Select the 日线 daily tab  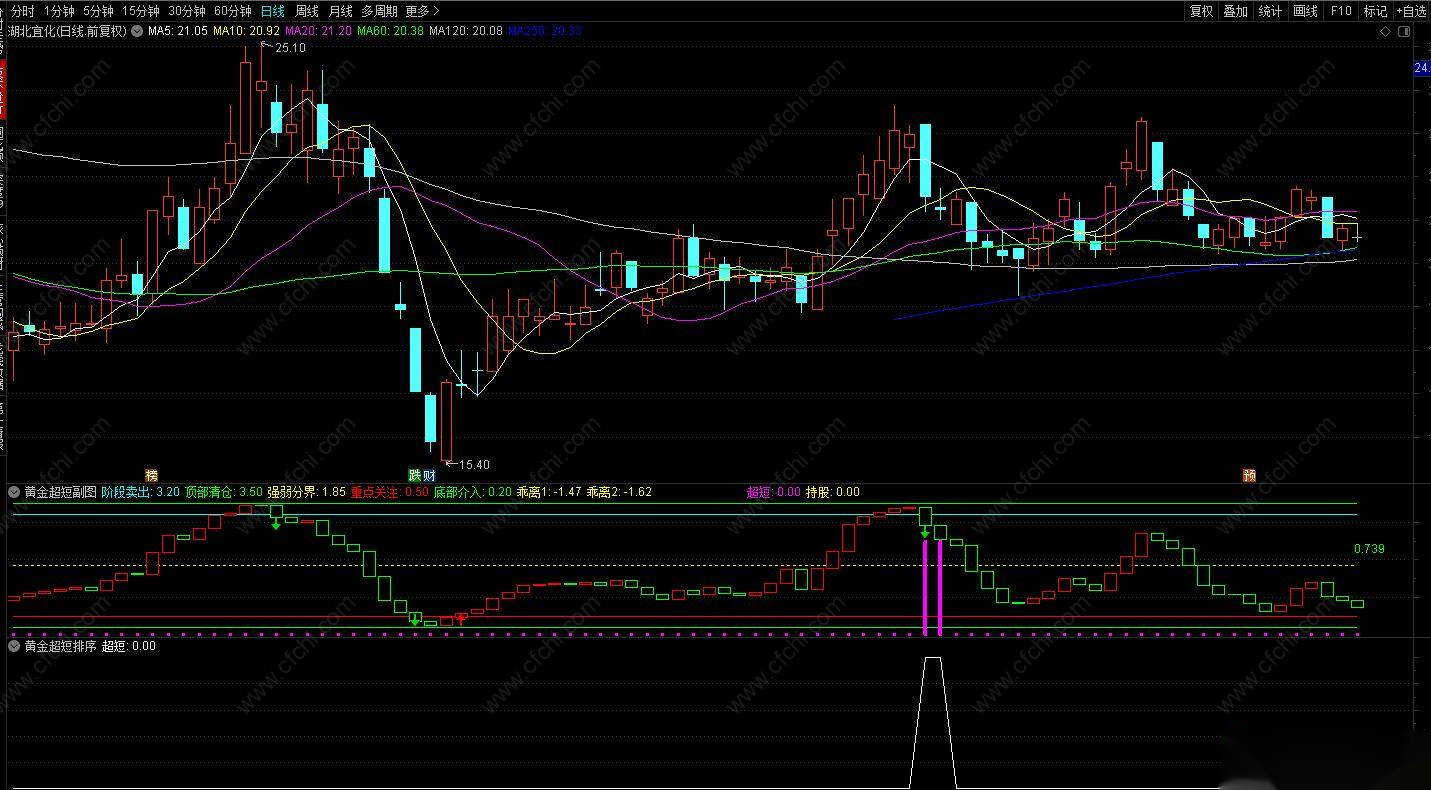point(272,11)
